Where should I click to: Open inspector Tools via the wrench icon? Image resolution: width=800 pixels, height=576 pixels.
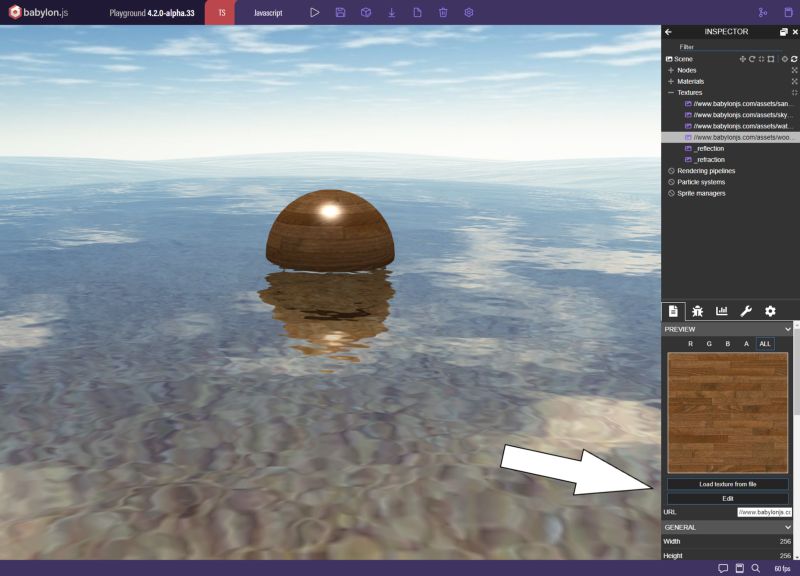746,311
